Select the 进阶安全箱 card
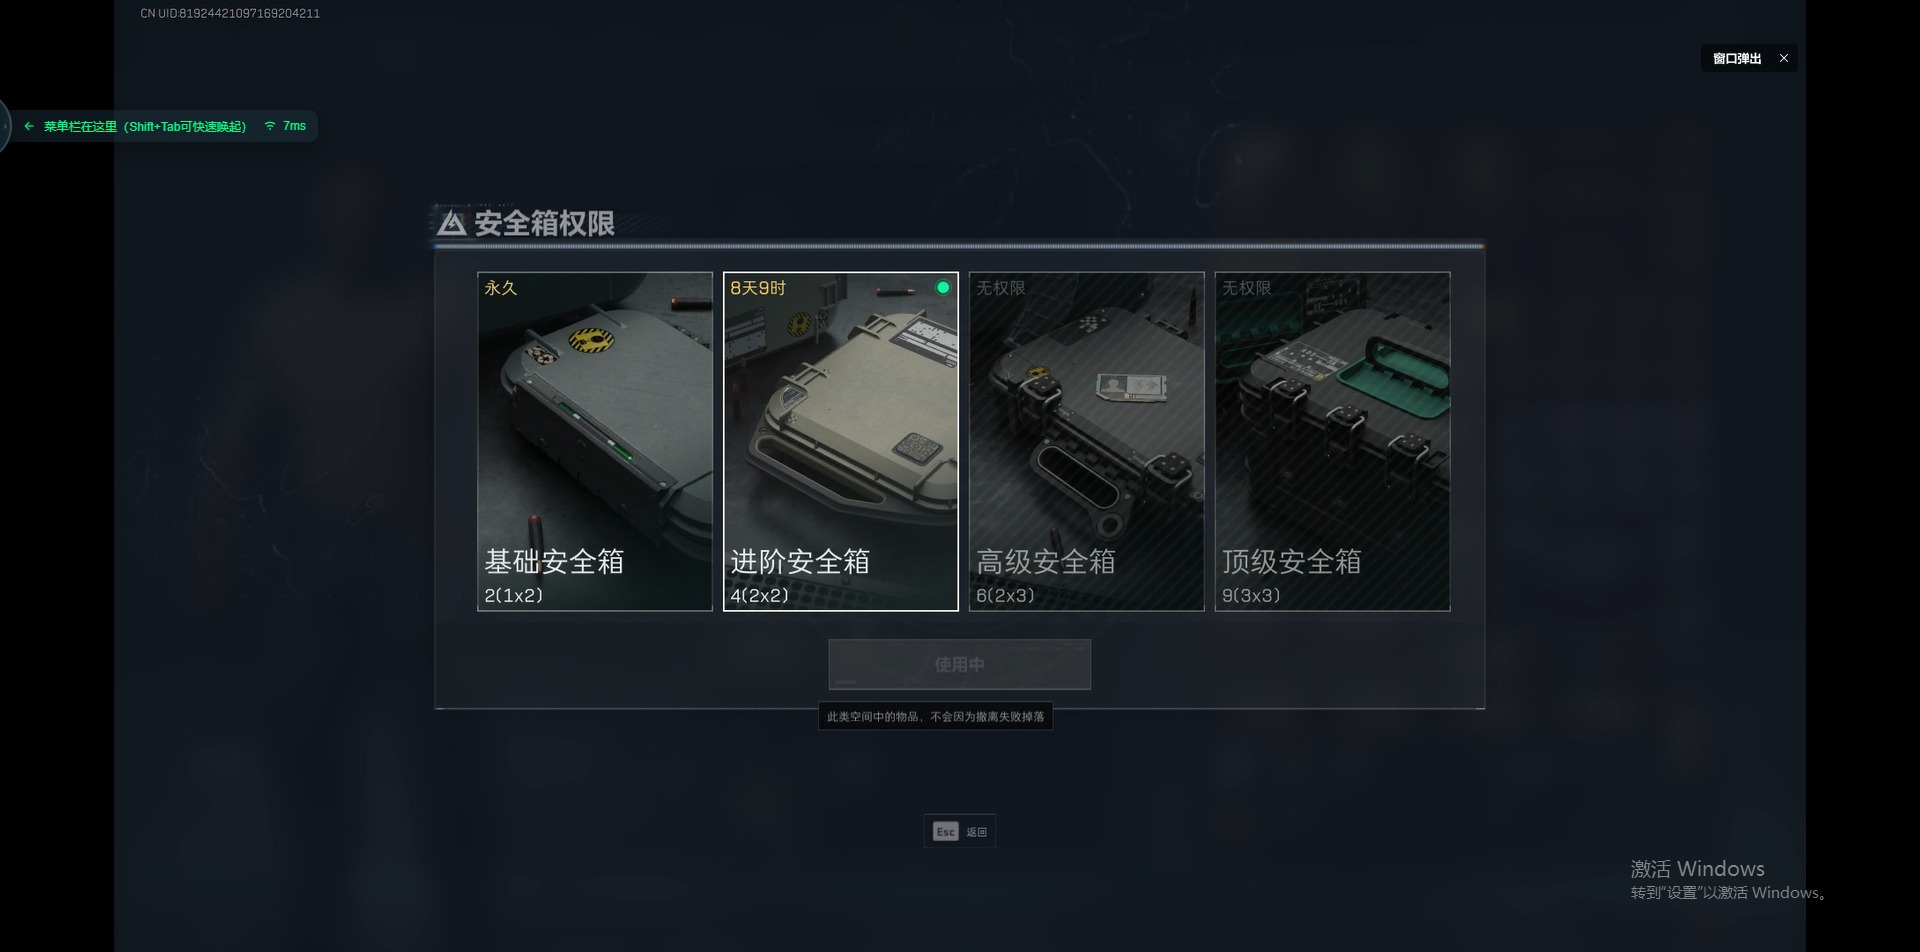This screenshot has width=1920, height=952. (x=840, y=441)
